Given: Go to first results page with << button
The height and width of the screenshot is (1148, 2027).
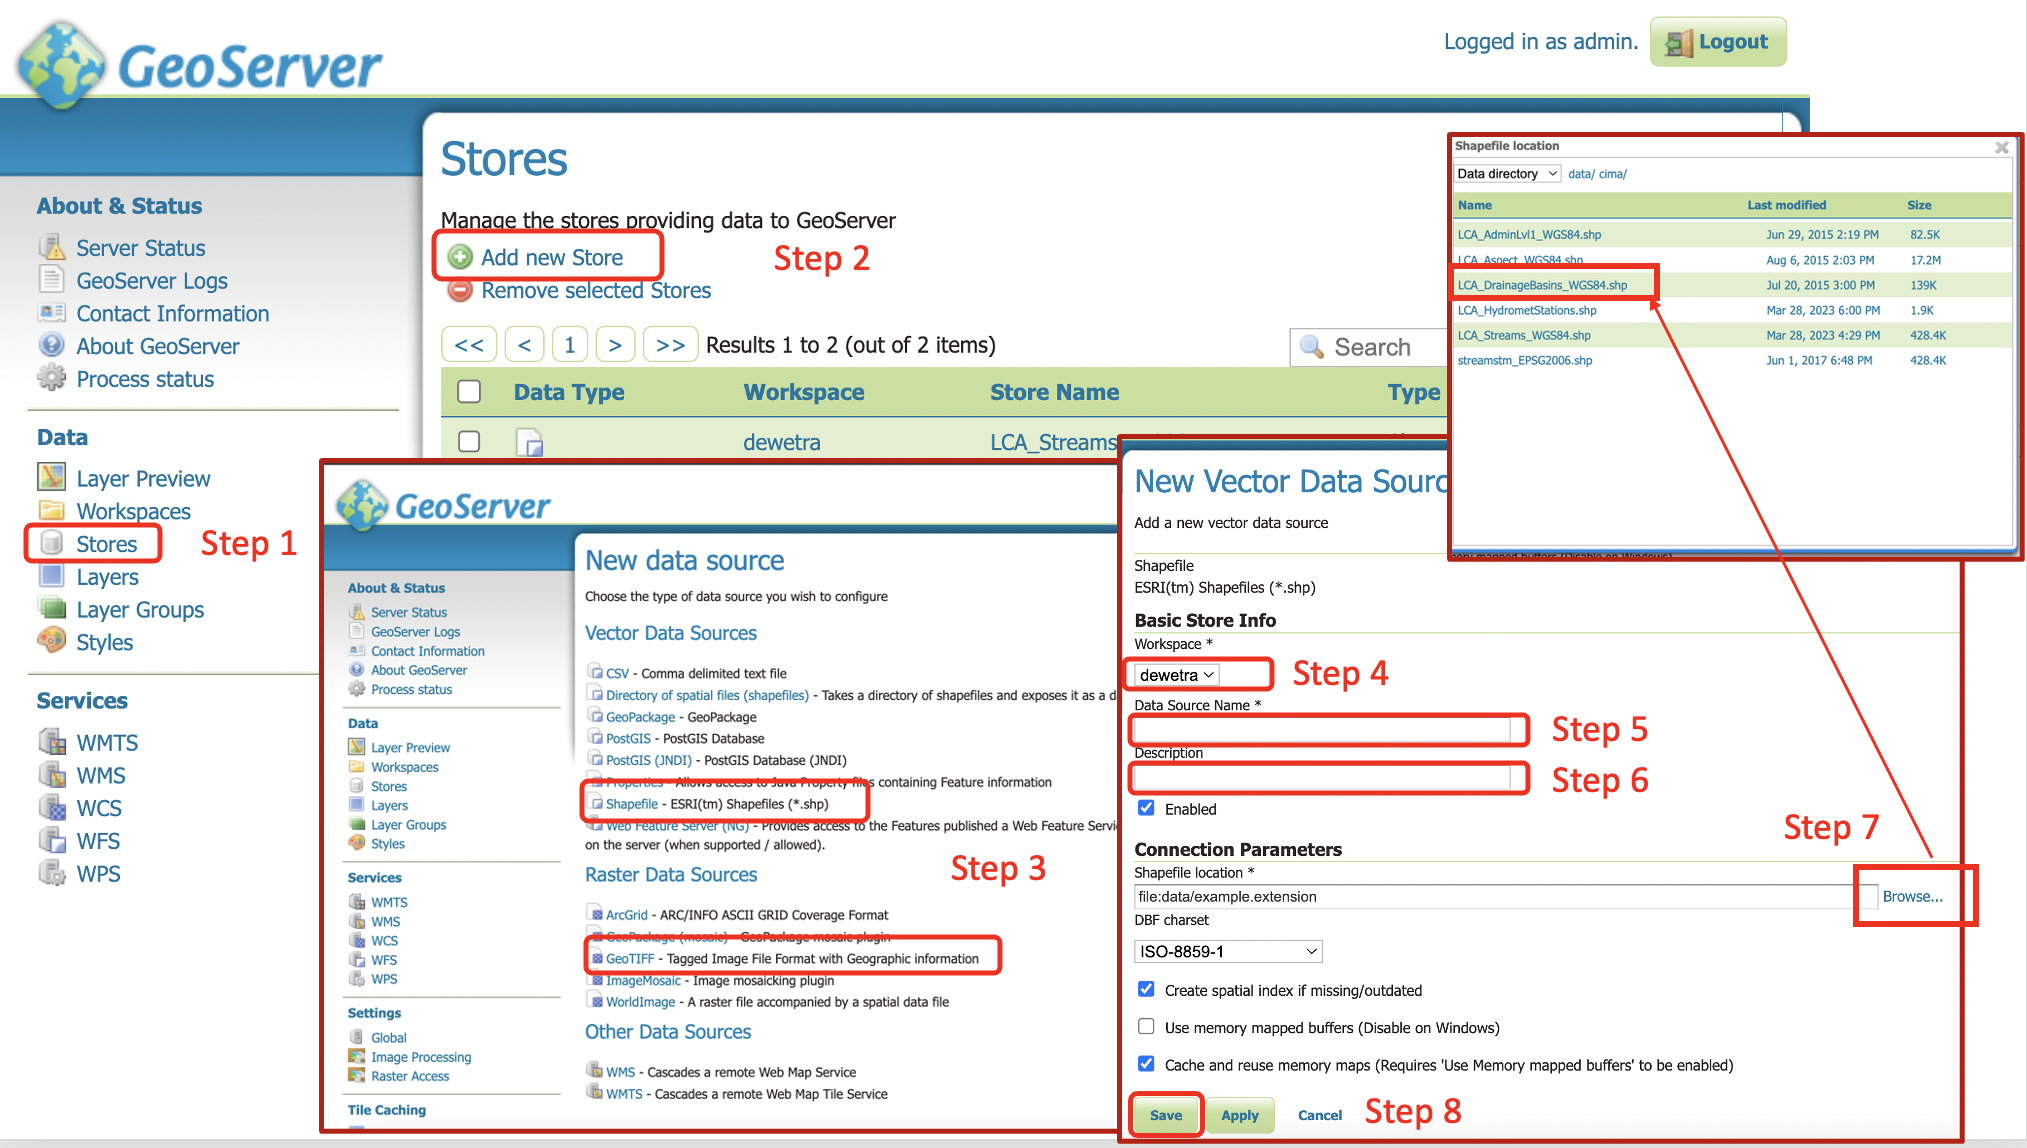Looking at the screenshot, I should coord(469,345).
